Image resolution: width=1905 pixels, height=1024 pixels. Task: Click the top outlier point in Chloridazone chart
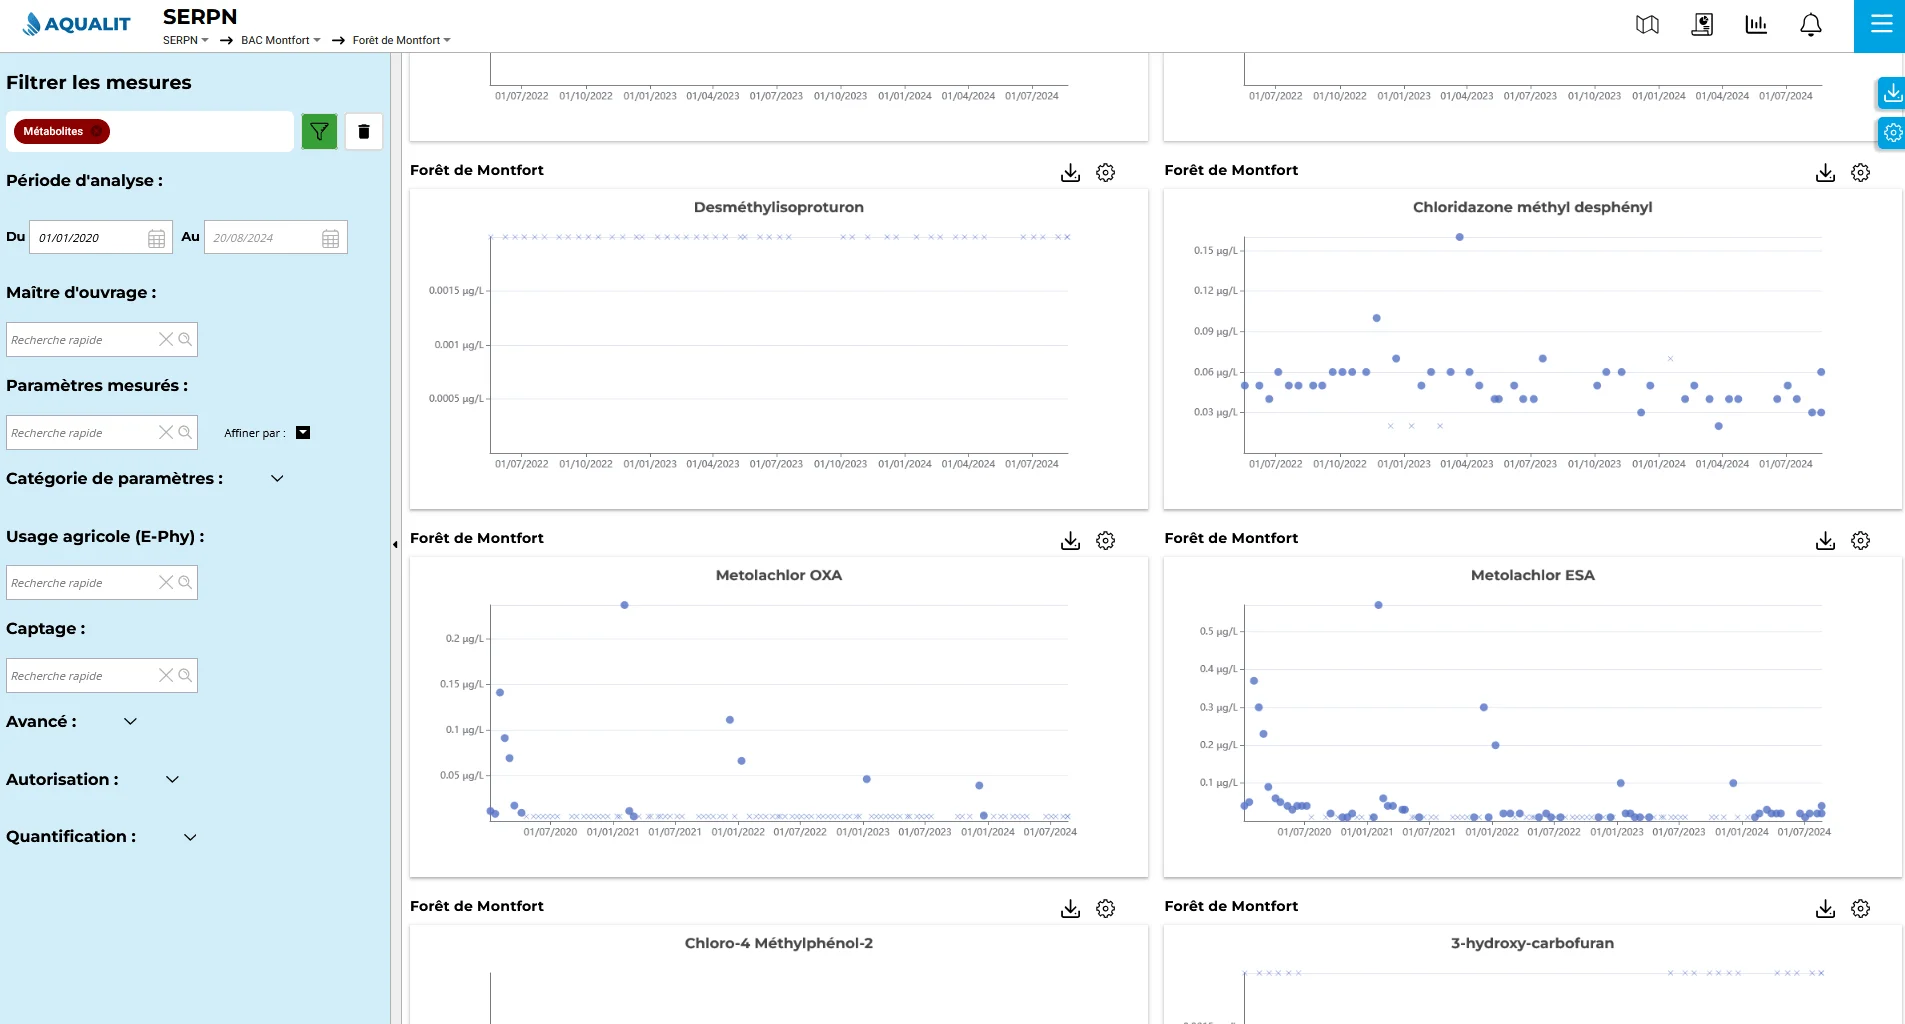point(1460,237)
